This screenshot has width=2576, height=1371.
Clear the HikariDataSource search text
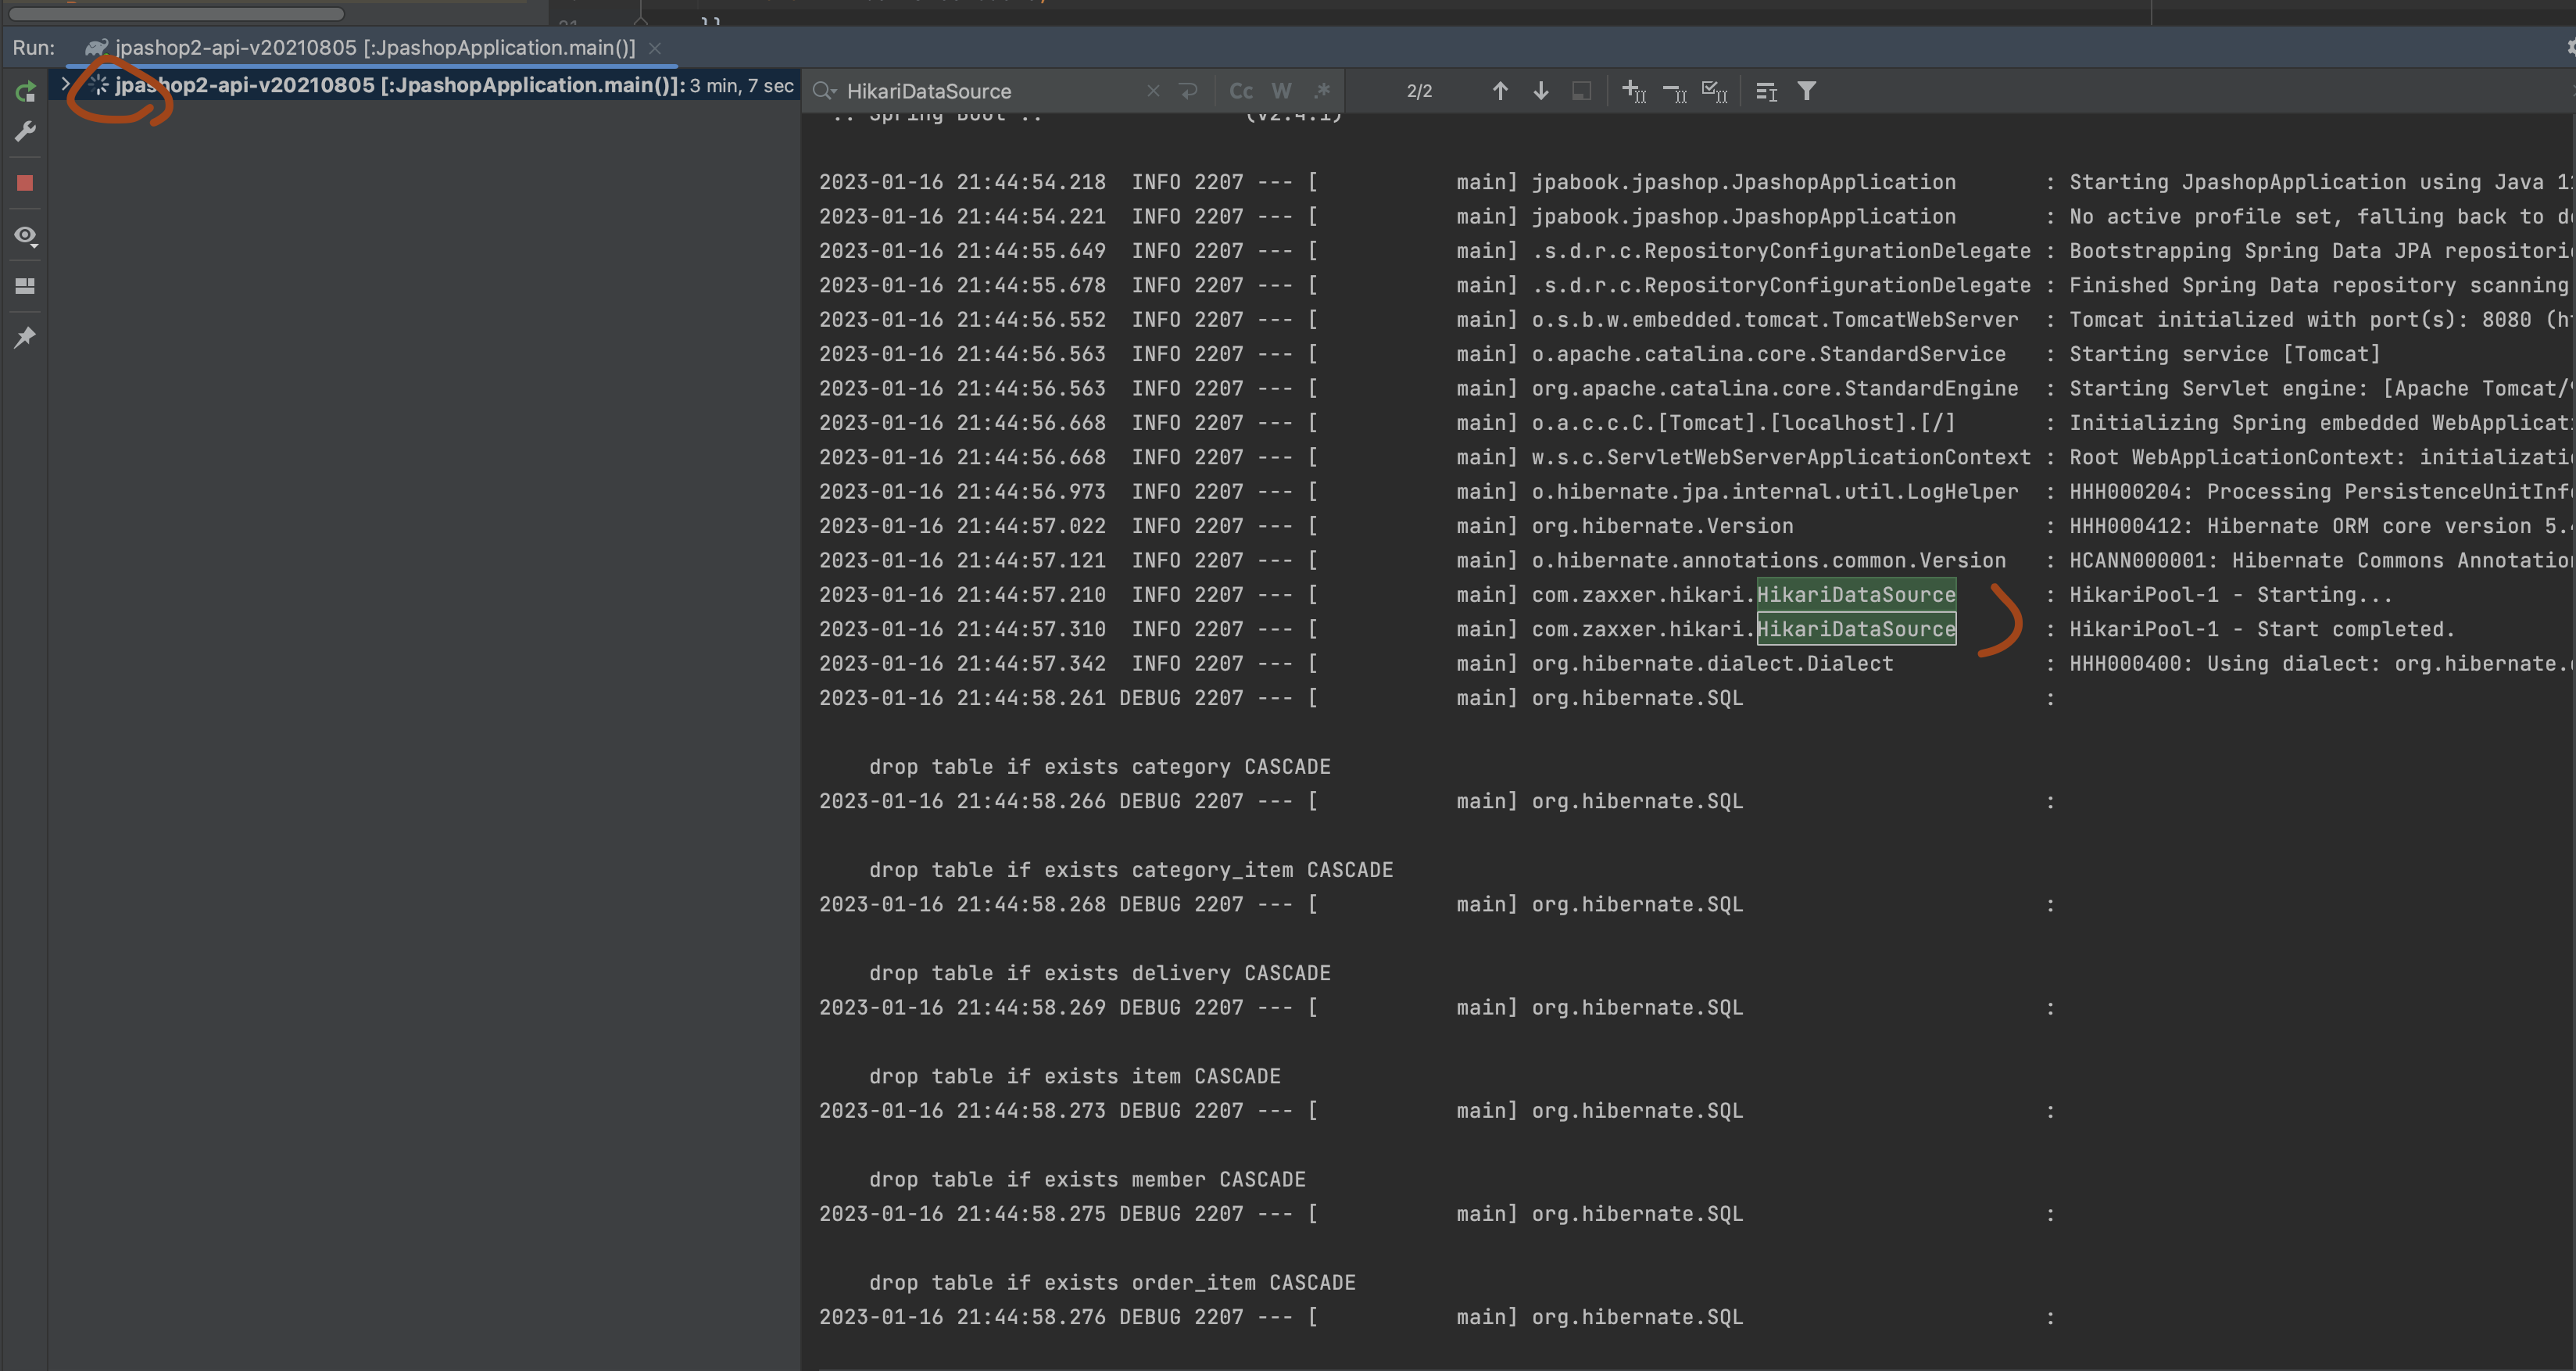click(x=1153, y=91)
